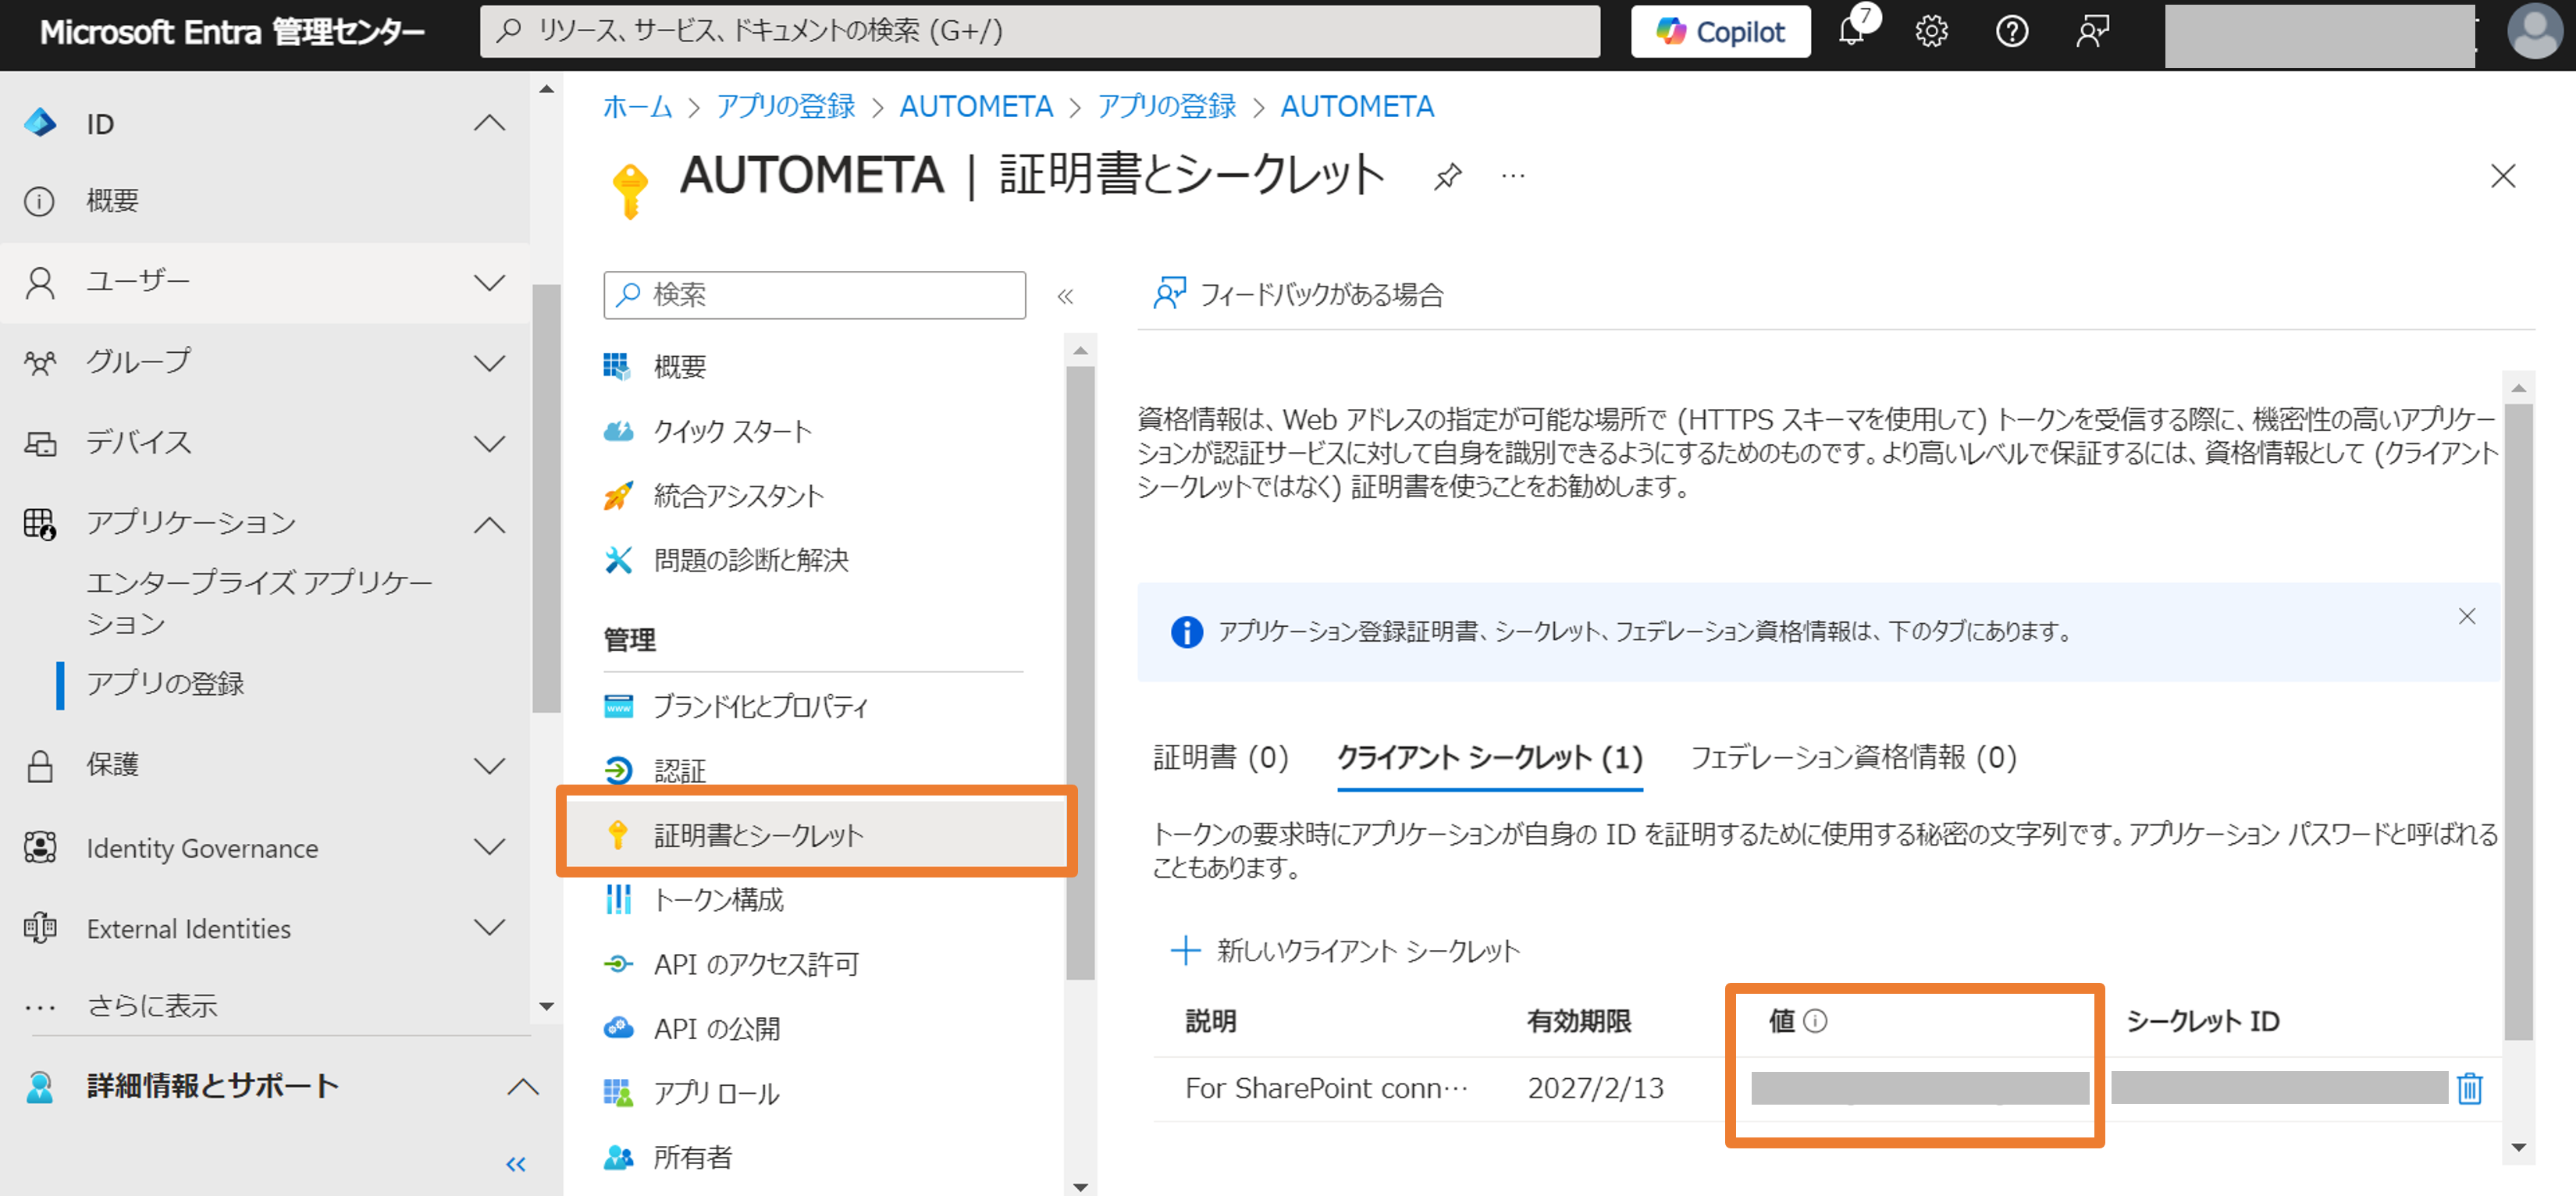
Task: Click the left navigation scrollbar thumb
Action: point(546,498)
